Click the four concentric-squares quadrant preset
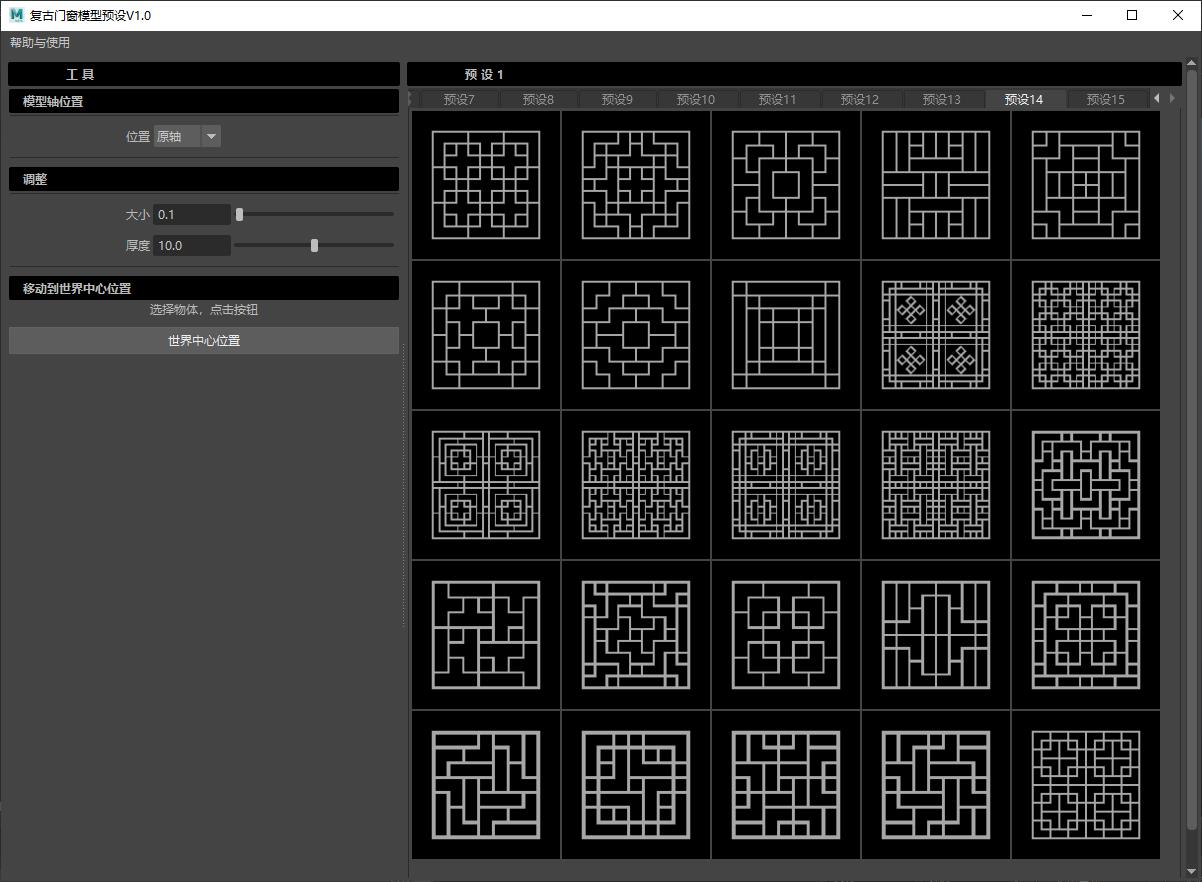This screenshot has height=882, width=1202. pos(486,485)
